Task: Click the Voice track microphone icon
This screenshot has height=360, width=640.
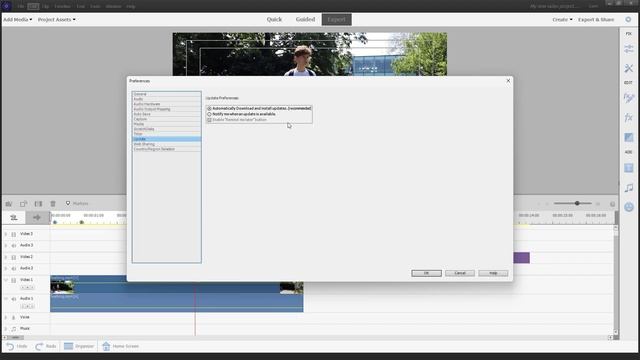Action: (x=13, y=318)
